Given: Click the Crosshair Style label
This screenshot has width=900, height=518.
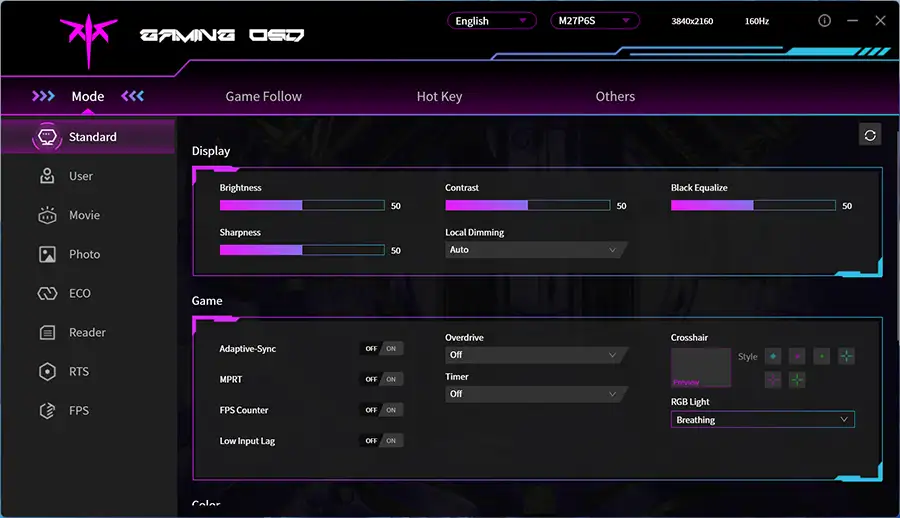Looking at the screenshot, I should (747, 357).
